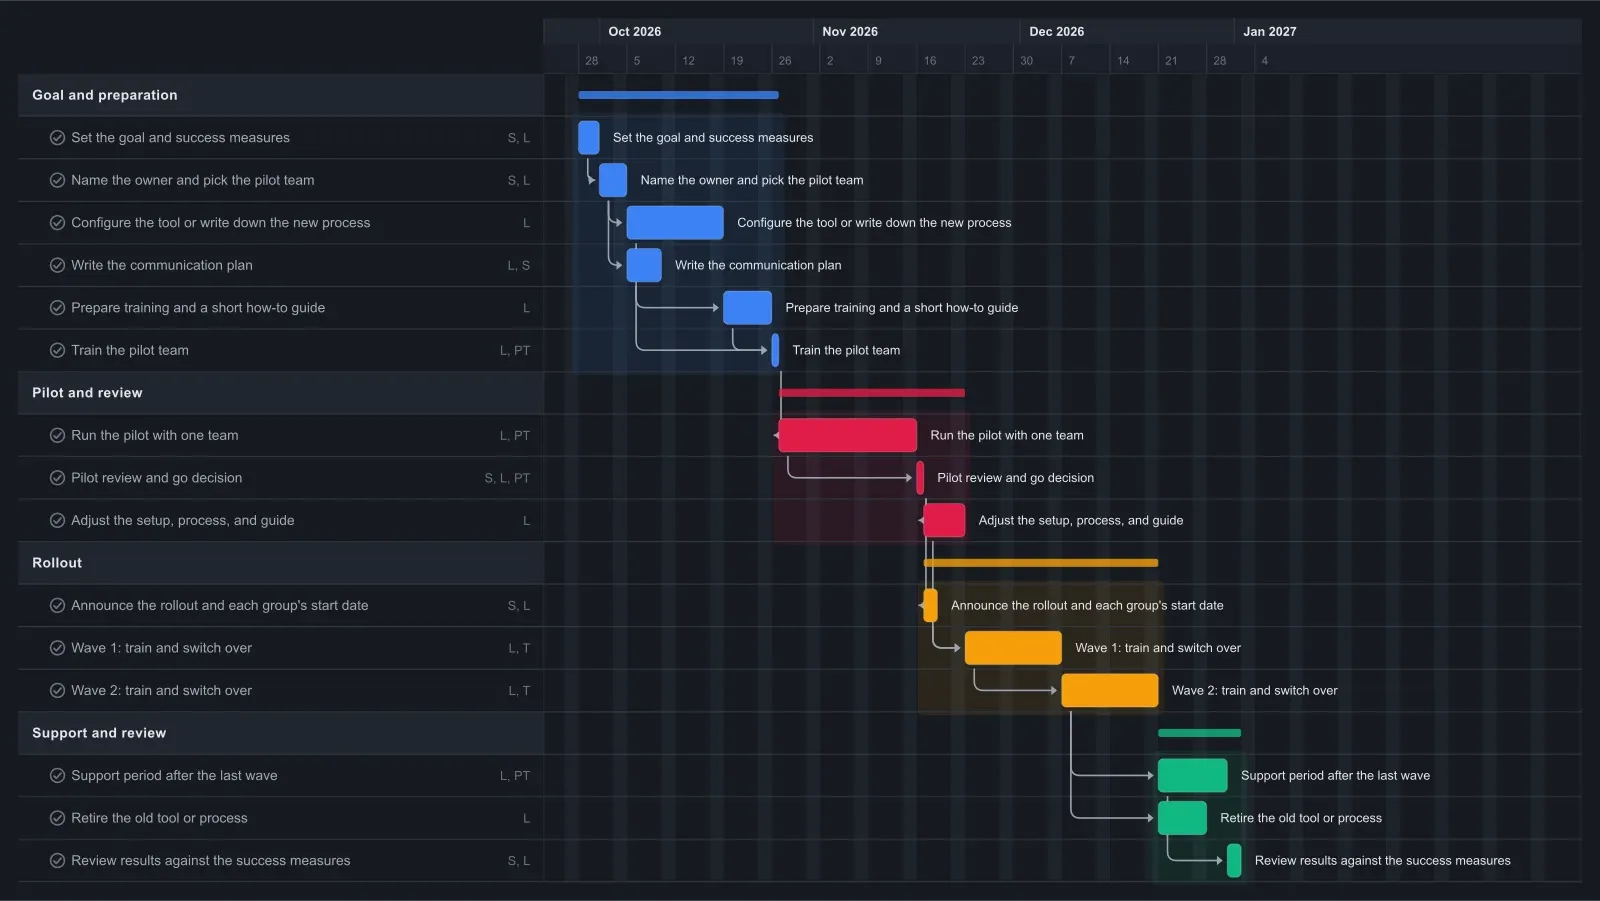This screenshot has height=901, width=1600.
Task: Click the check circle beside Write the communication plan
Action: [x=57, y=265]
